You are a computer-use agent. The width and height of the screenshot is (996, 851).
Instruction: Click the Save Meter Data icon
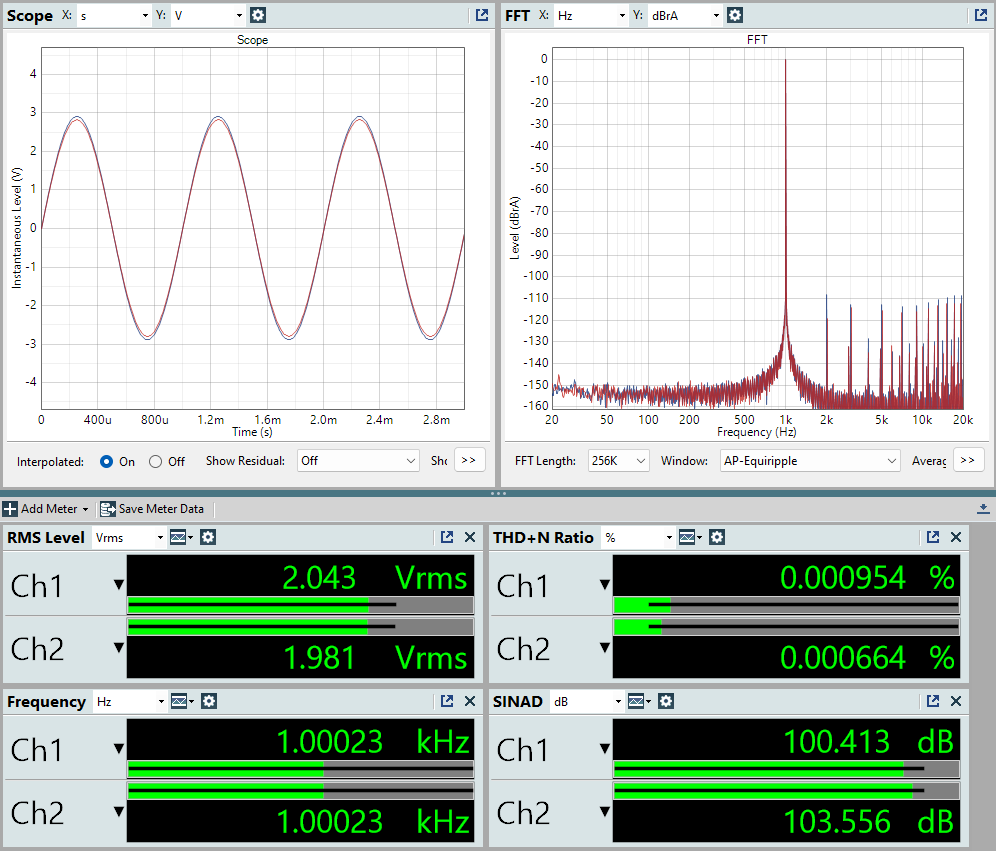[x=108, y=509]
